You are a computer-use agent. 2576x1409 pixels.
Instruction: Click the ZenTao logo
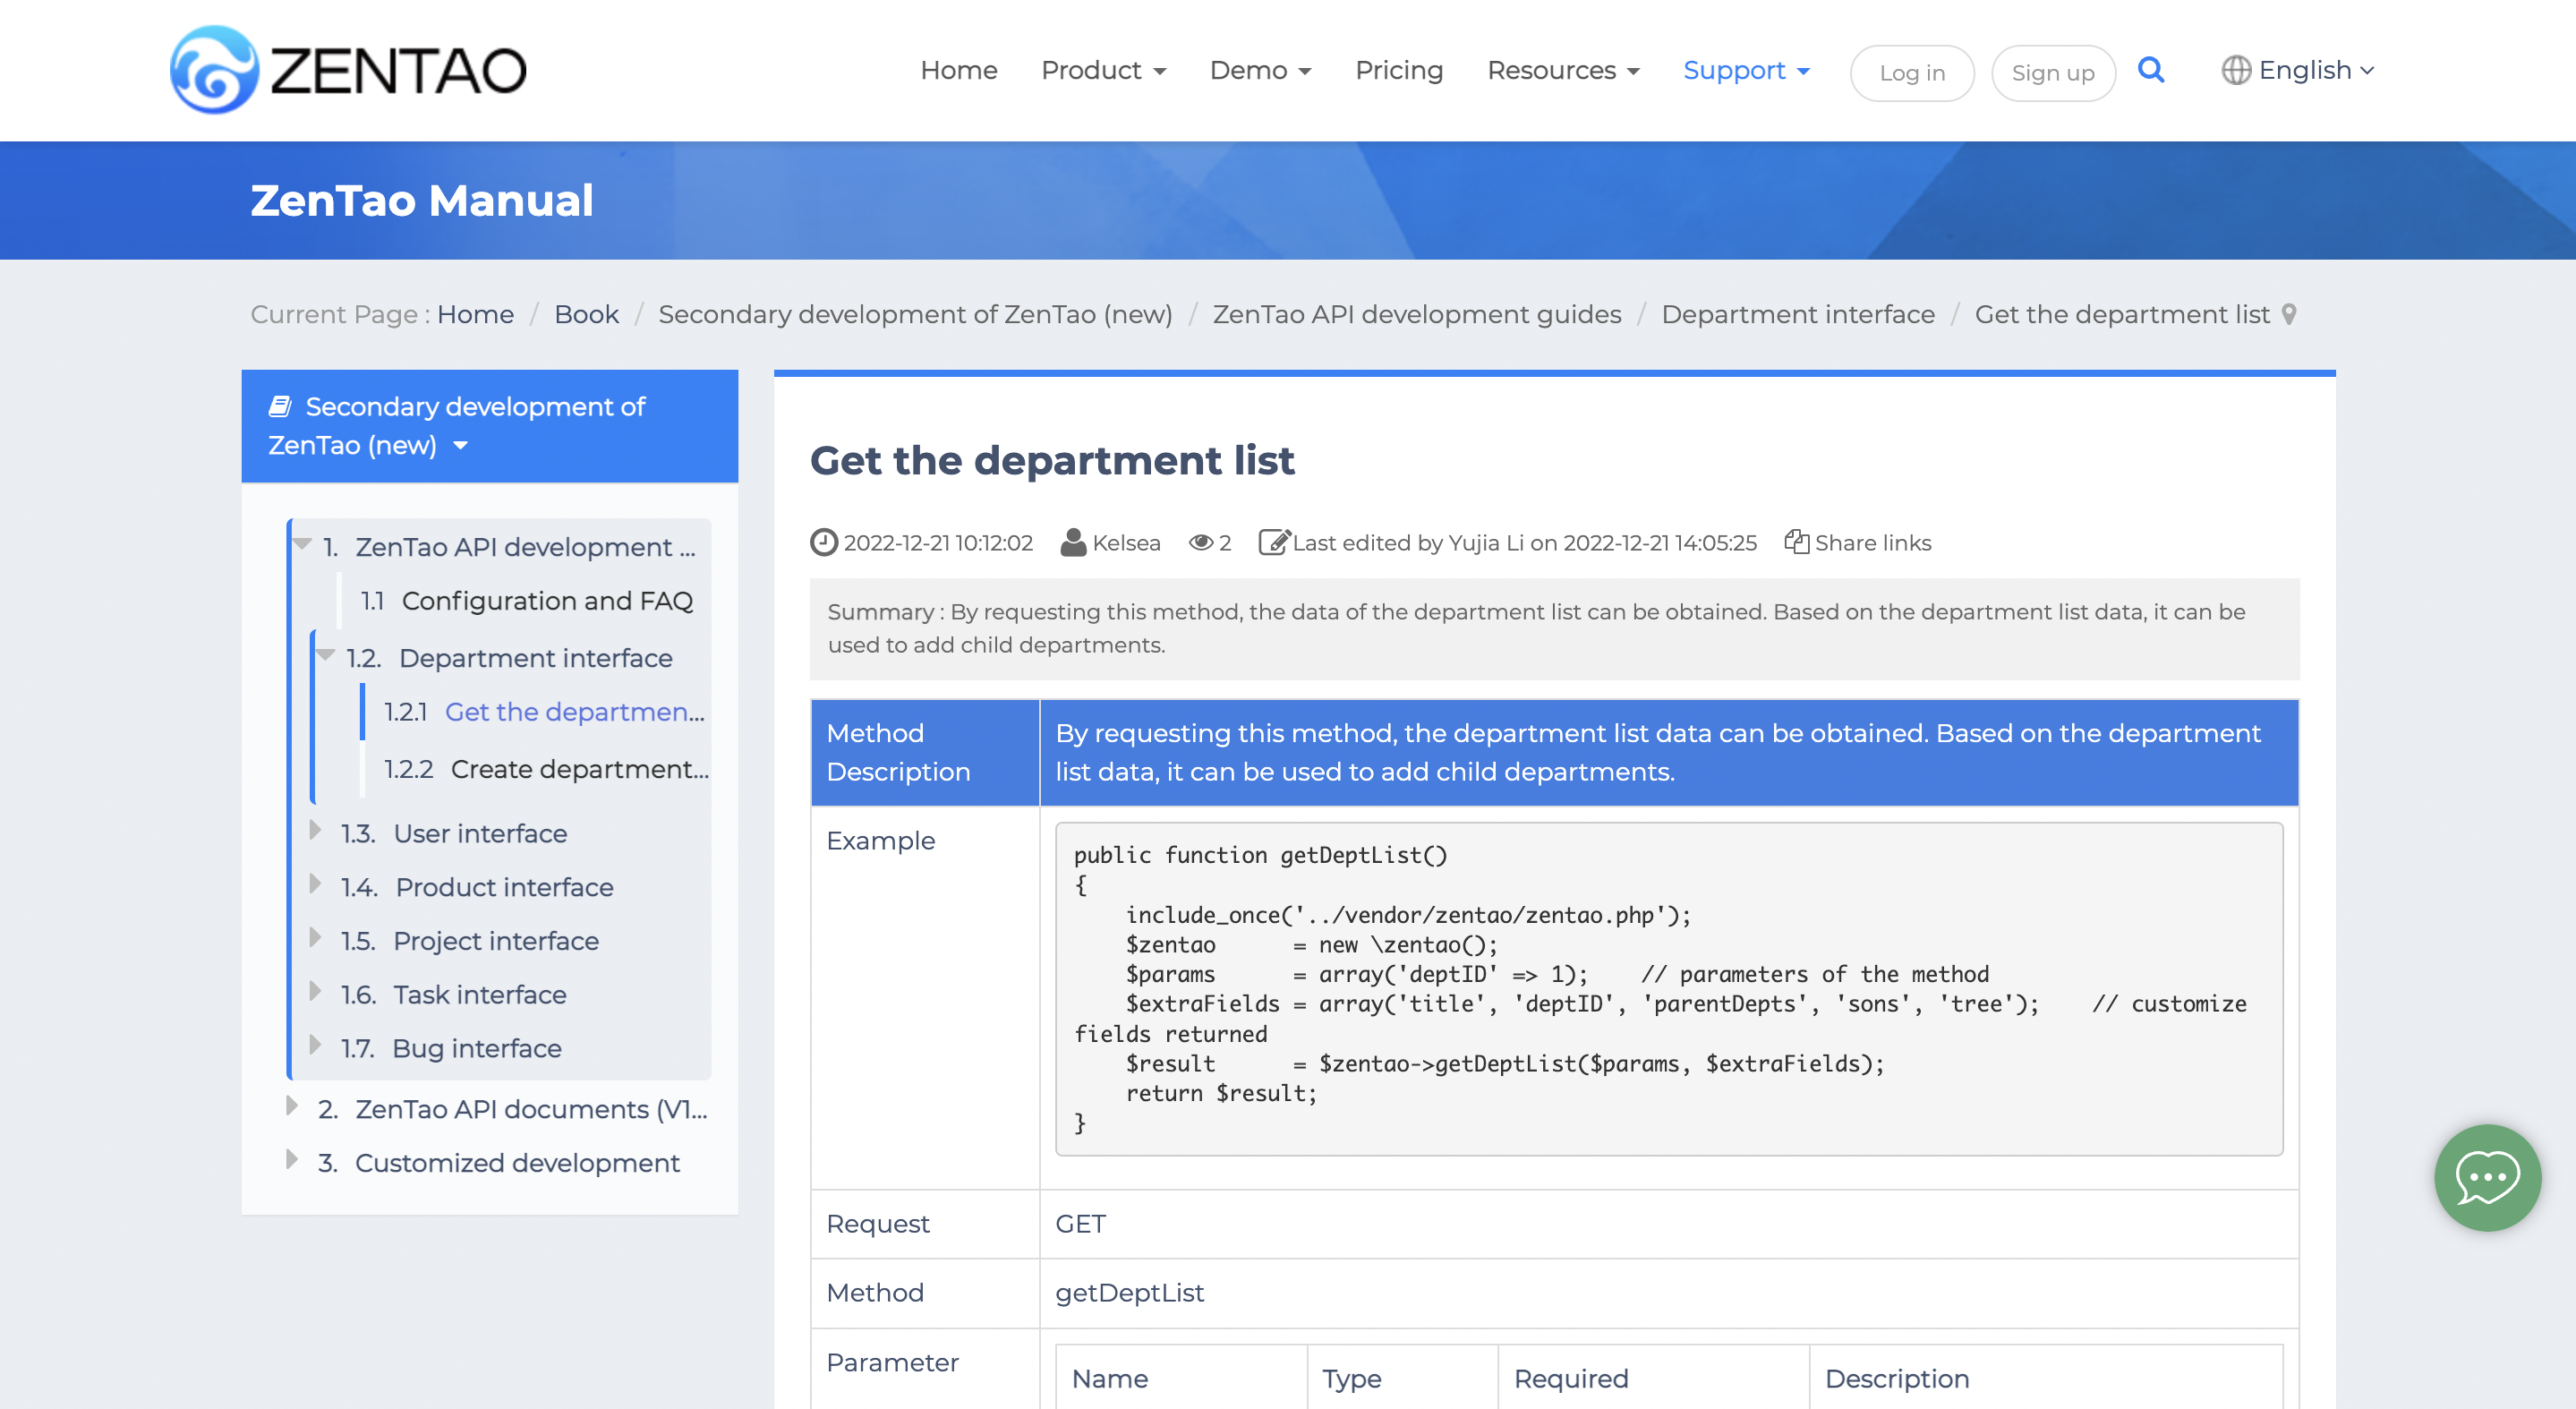coord(348,70)
